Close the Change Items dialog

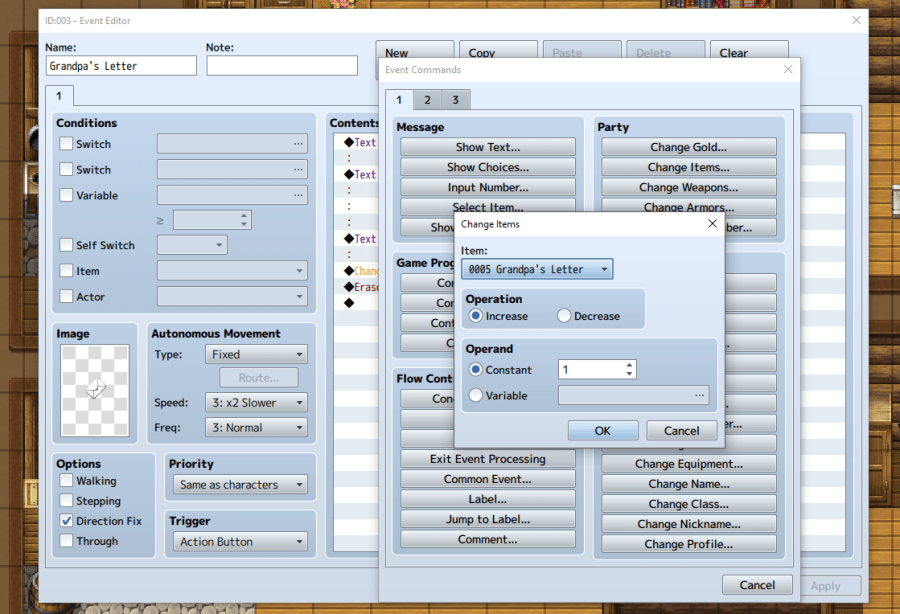point(712,224)
